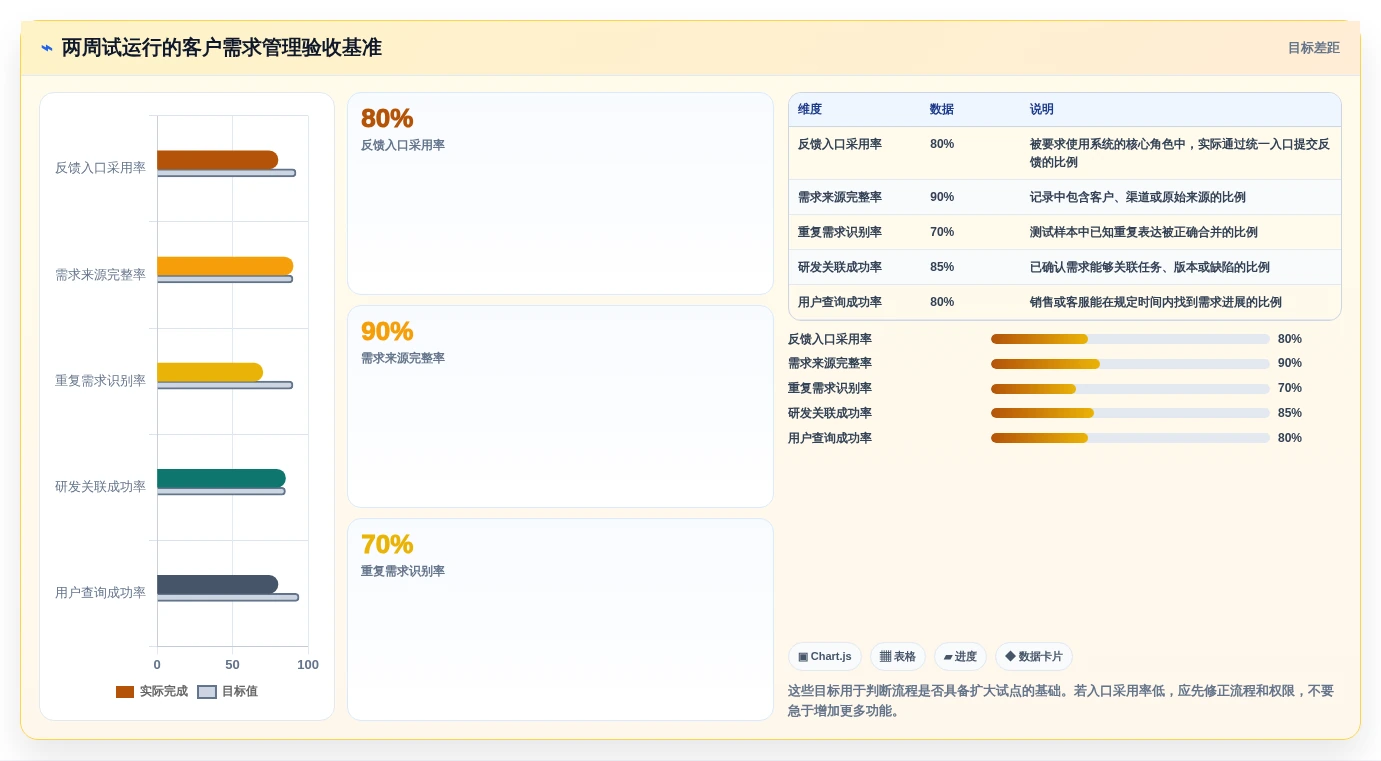Click the 数据 column header
The image size is (1381, 761).
point(942,110)
